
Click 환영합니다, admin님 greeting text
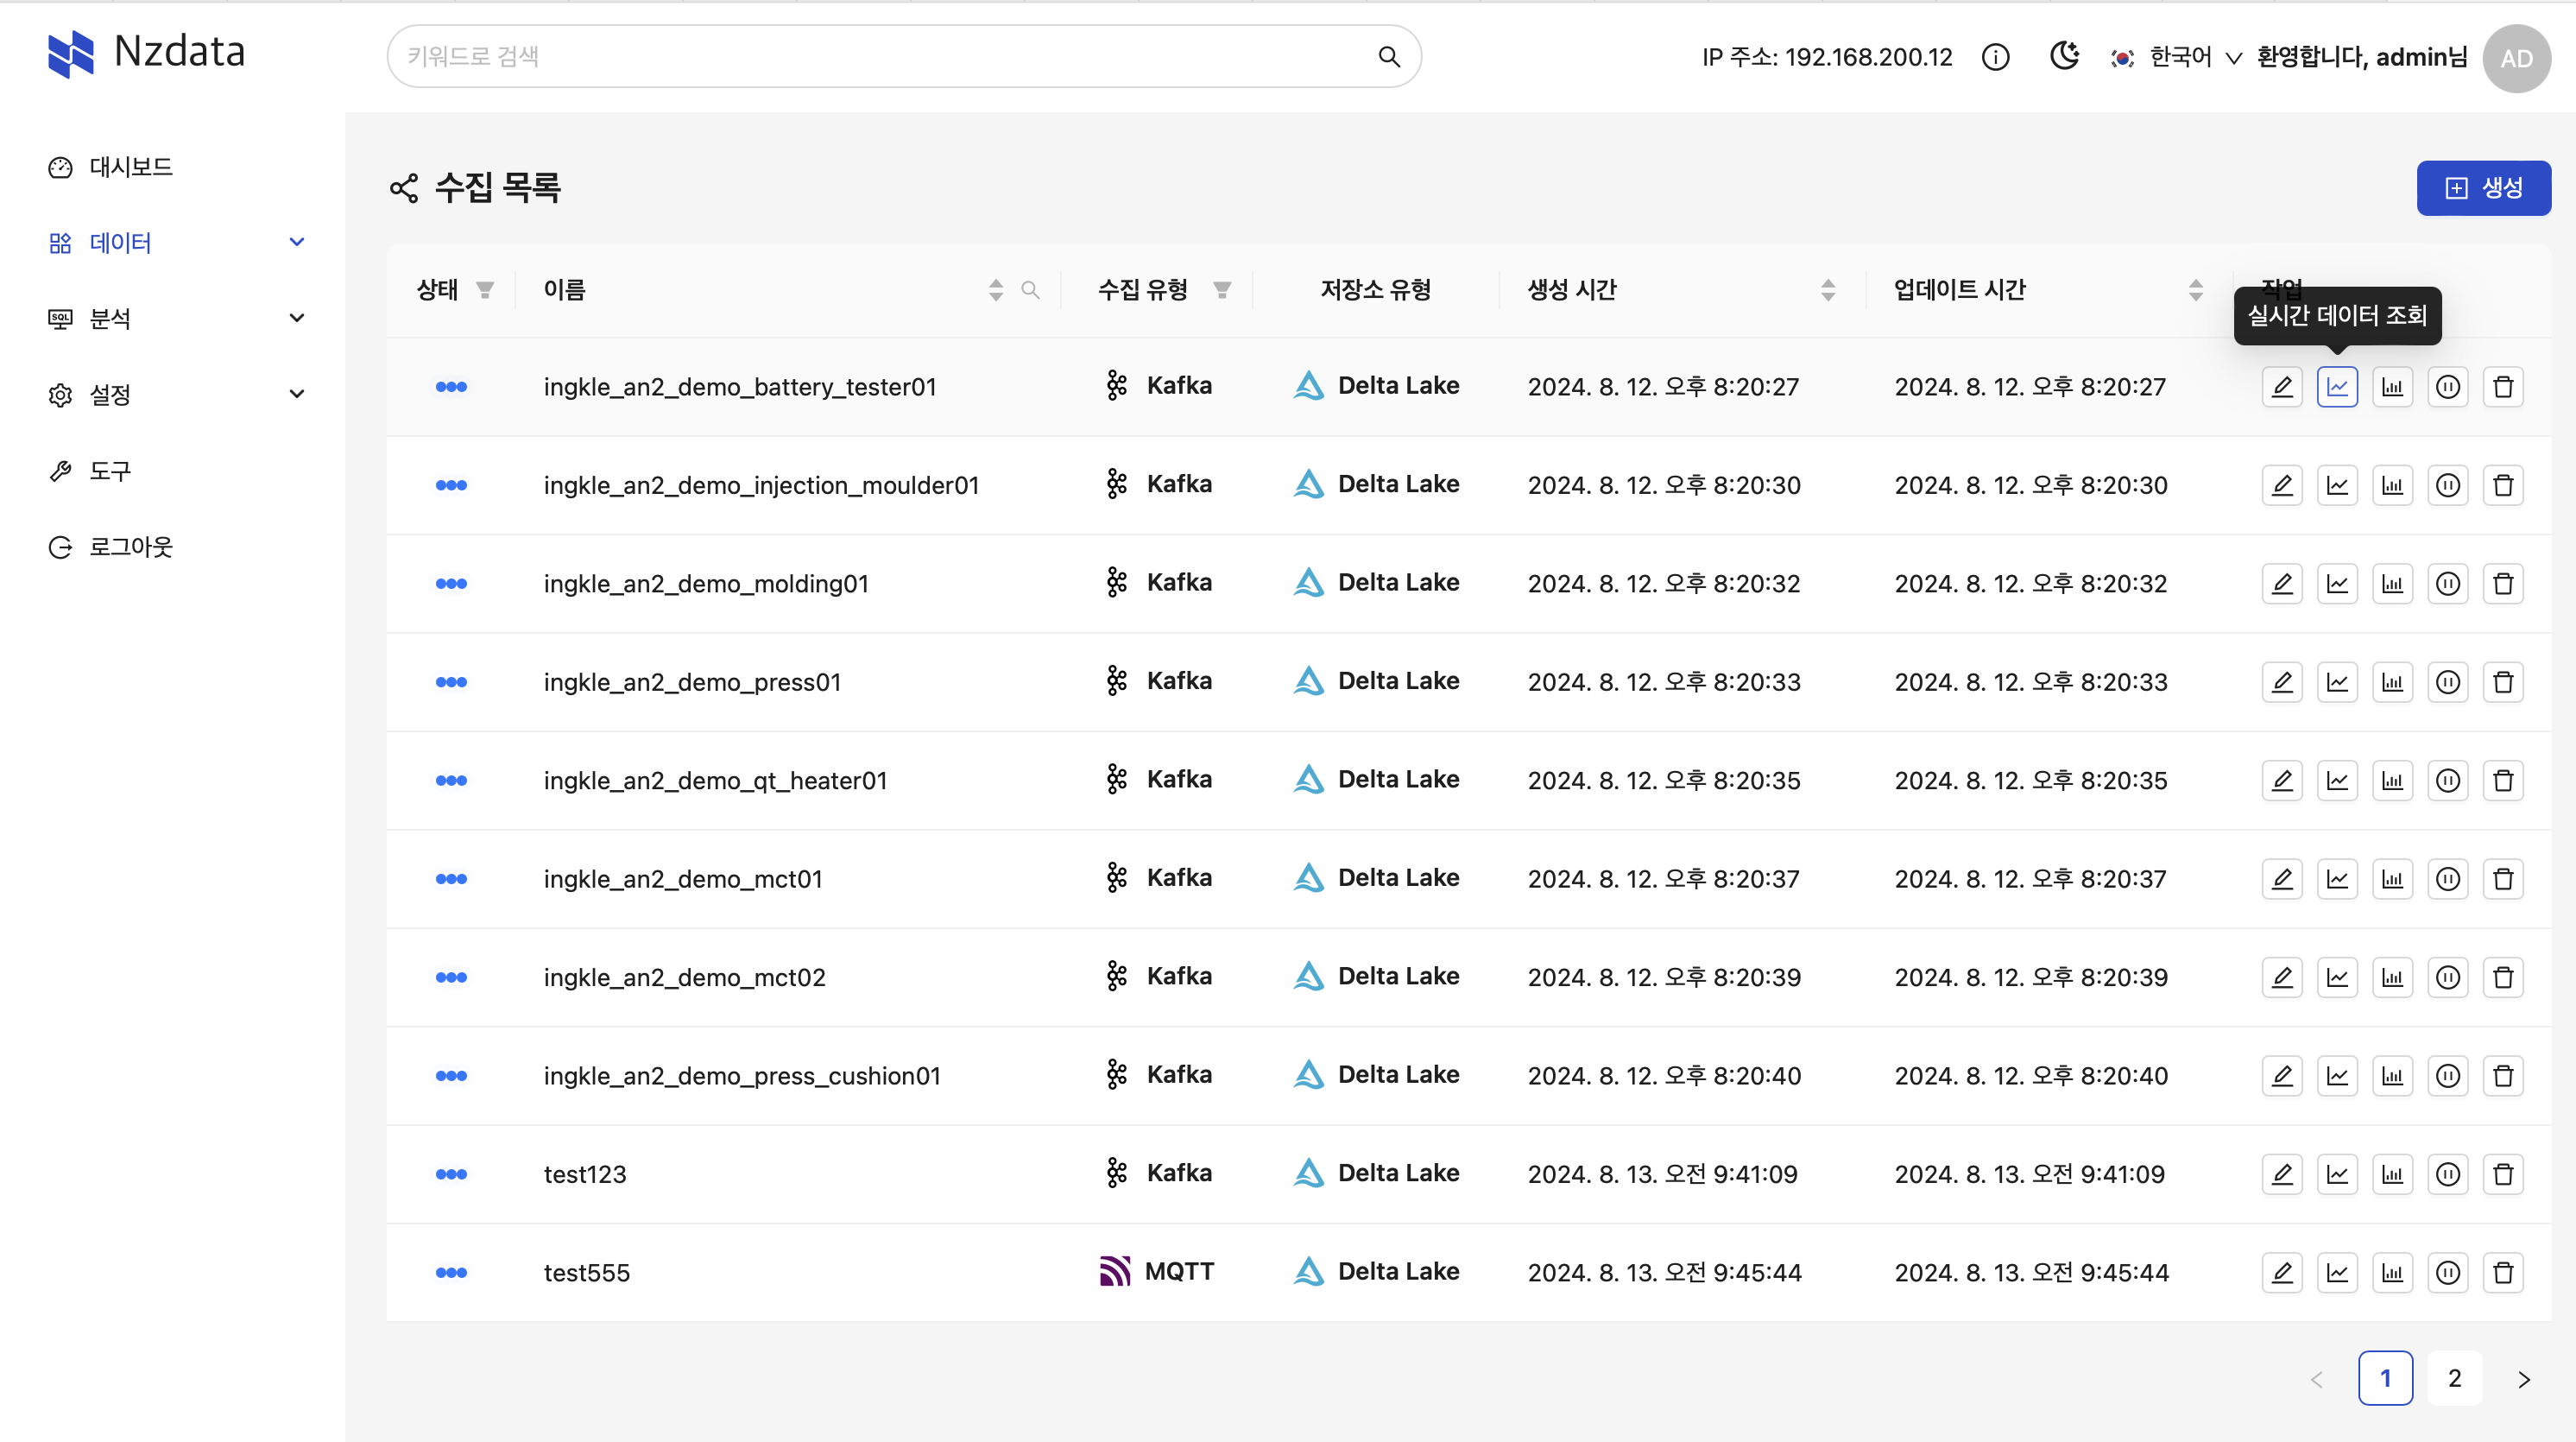tap(2362, 57)
